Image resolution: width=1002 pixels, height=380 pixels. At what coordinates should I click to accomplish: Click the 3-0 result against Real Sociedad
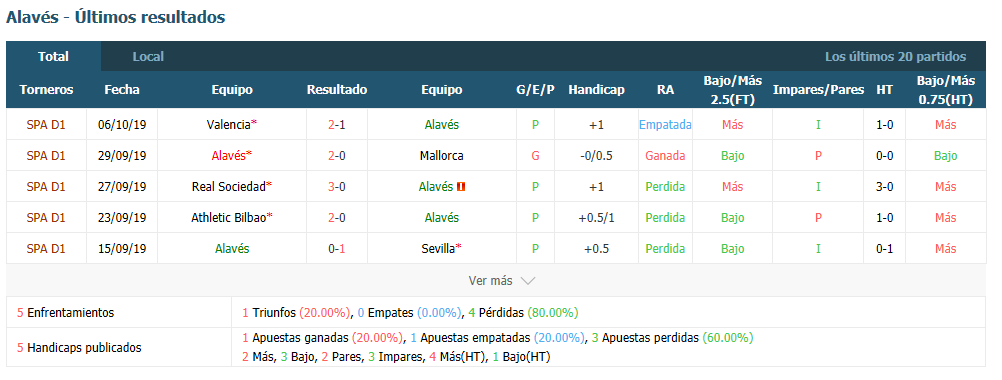tap(337, 187)
